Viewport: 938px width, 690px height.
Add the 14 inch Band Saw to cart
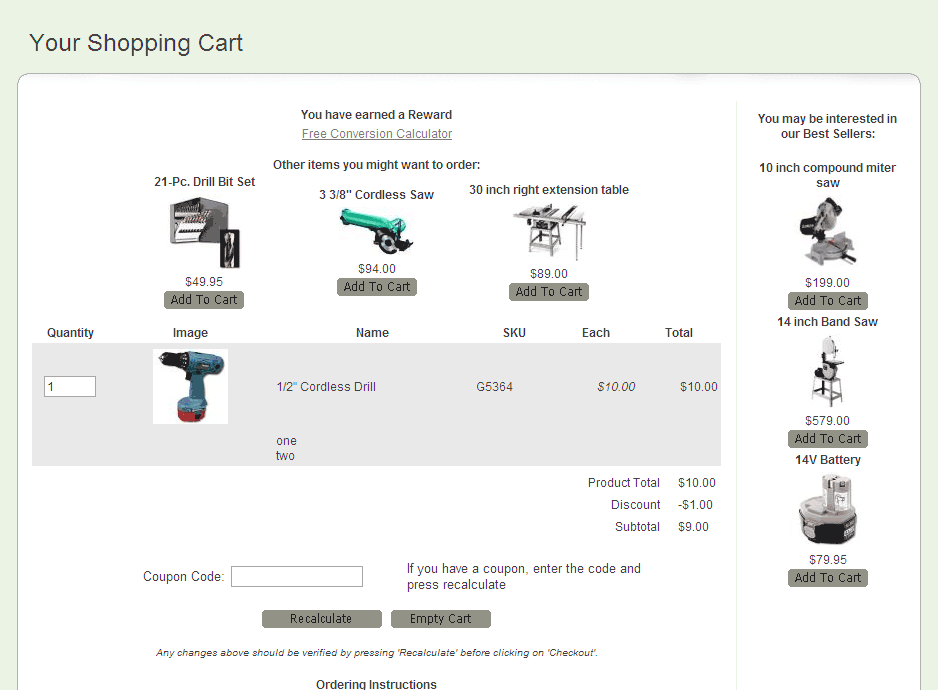827,439
